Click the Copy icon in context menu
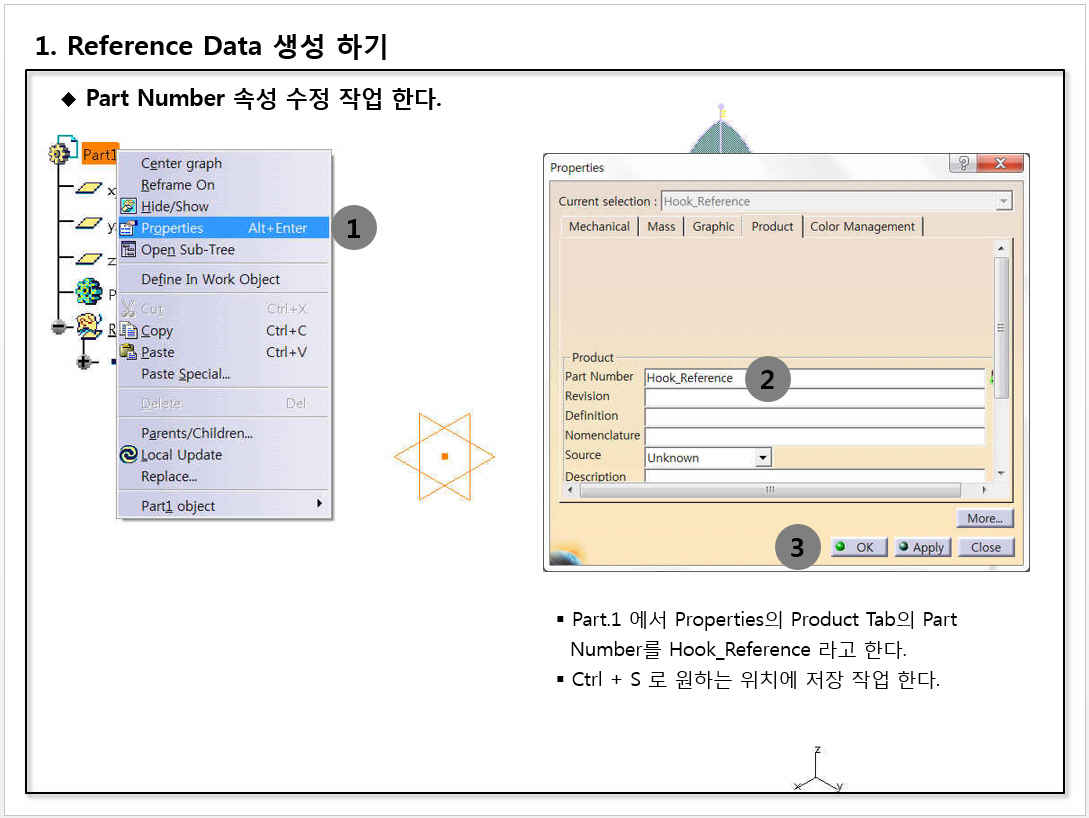The image size is (1089, 818). pos(128,330)
